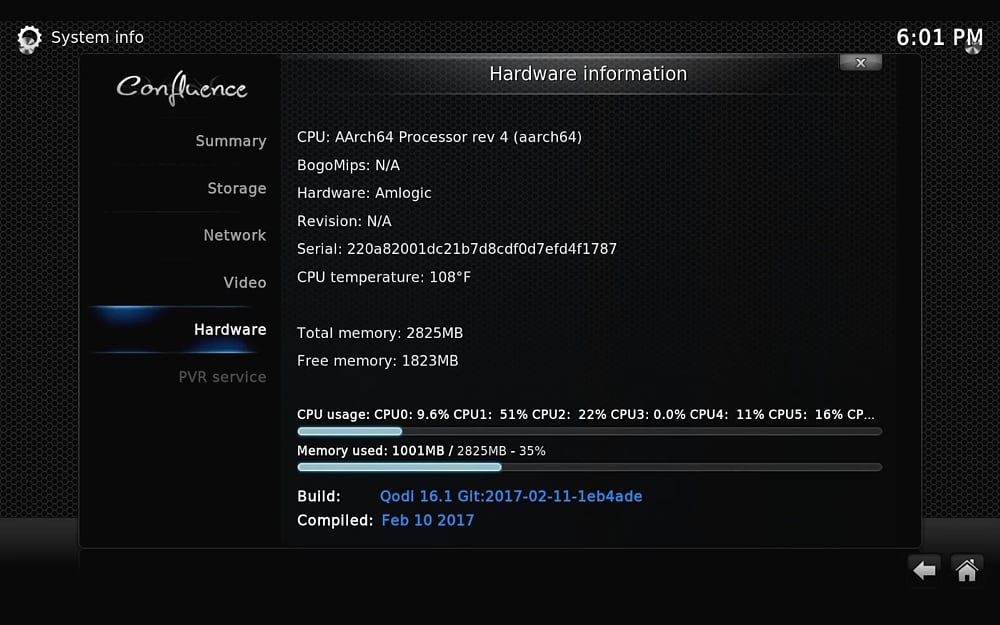Click the Memory used progress bar
Screen dimensions: 1000x625
(588, 467)
